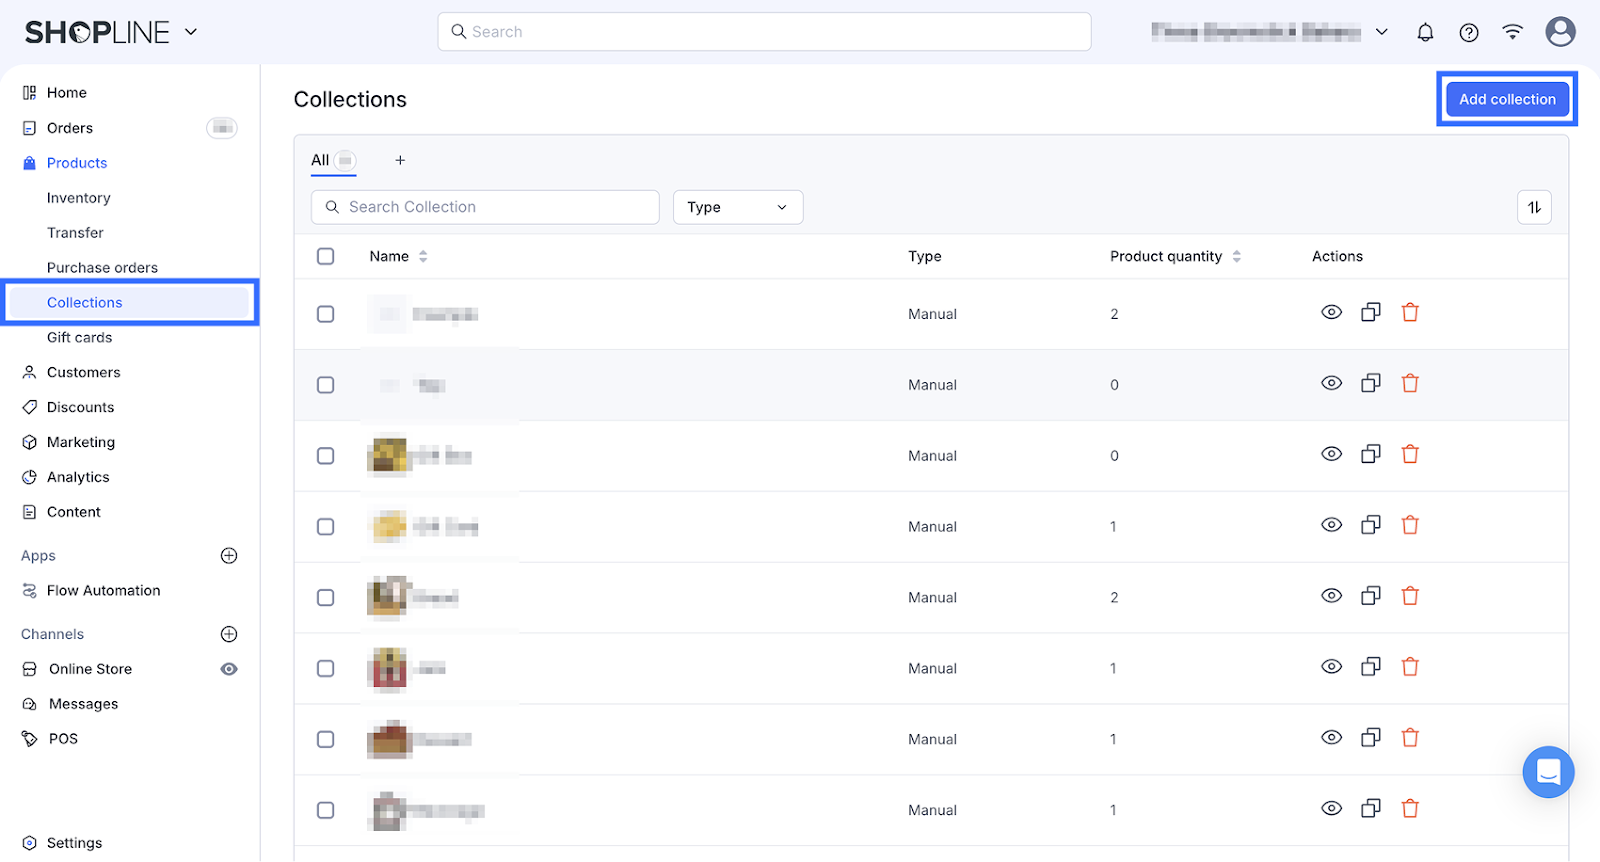Click the sort order icon button

click(1534, 207)
